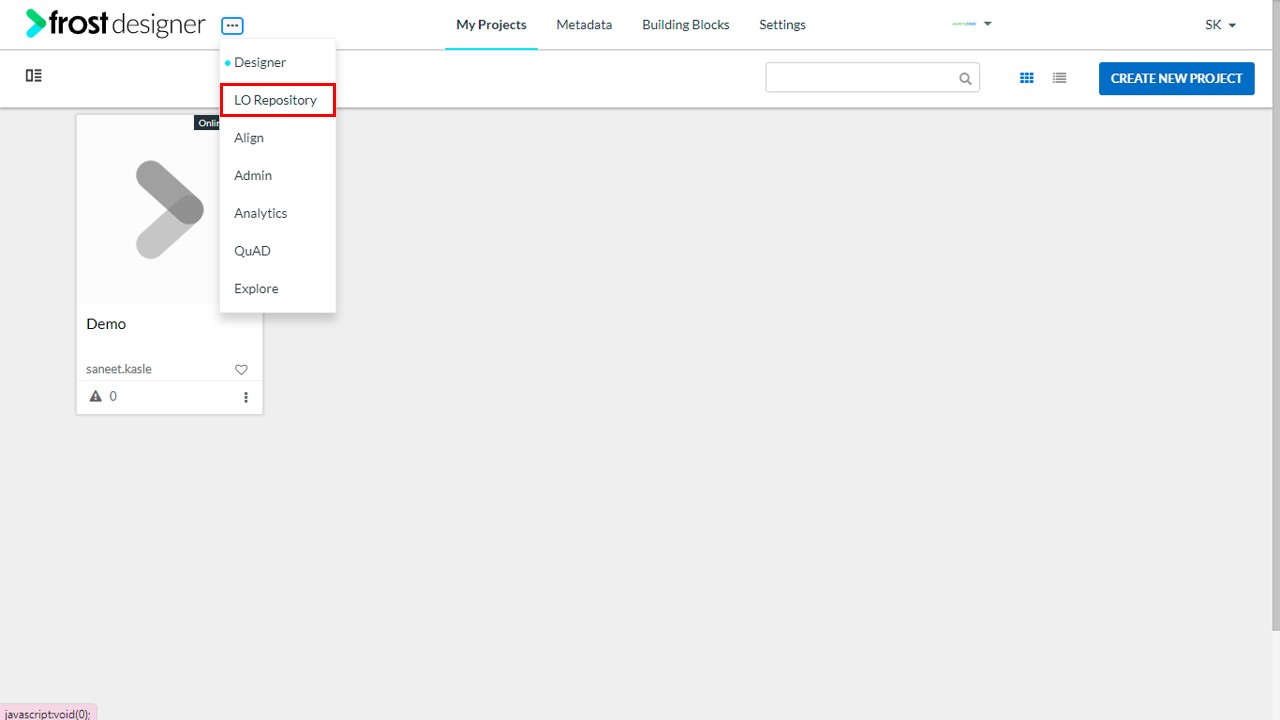
Task: Click the search magnifier icon
Action: coord(965,79)
